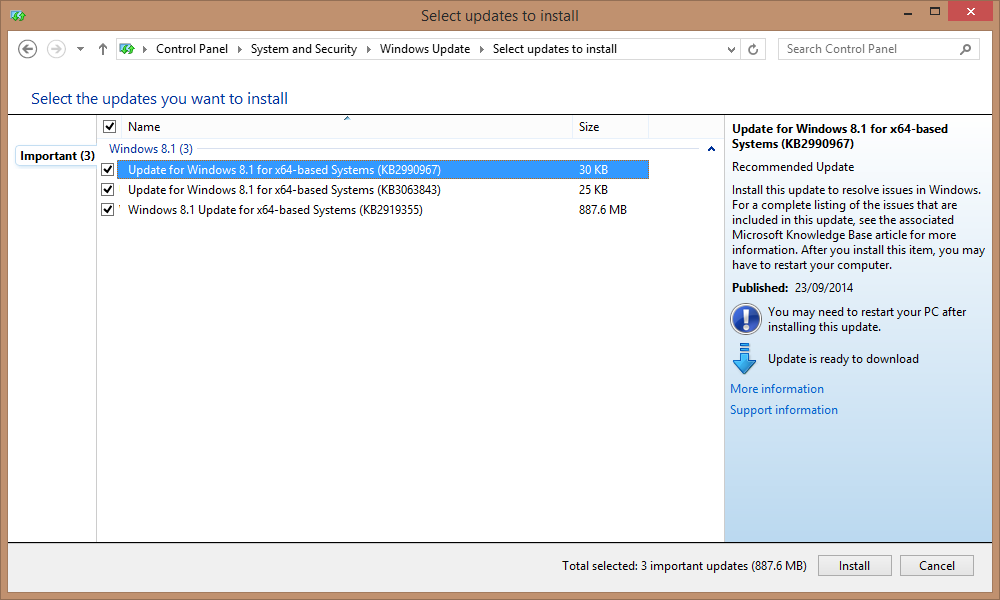Open the recent locations dropdown arrow

click(80, 49)
